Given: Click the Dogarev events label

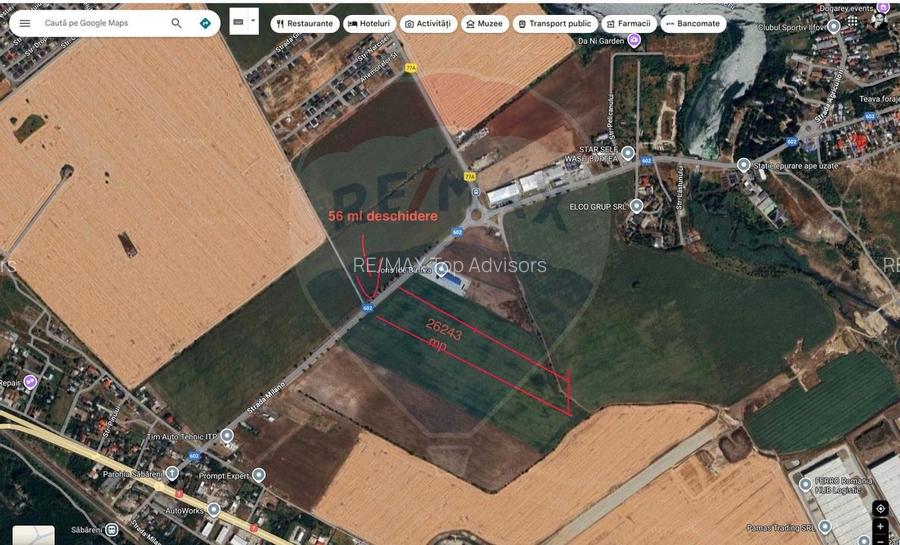Looking at the screenshot, I should click(x=846, y=8).
